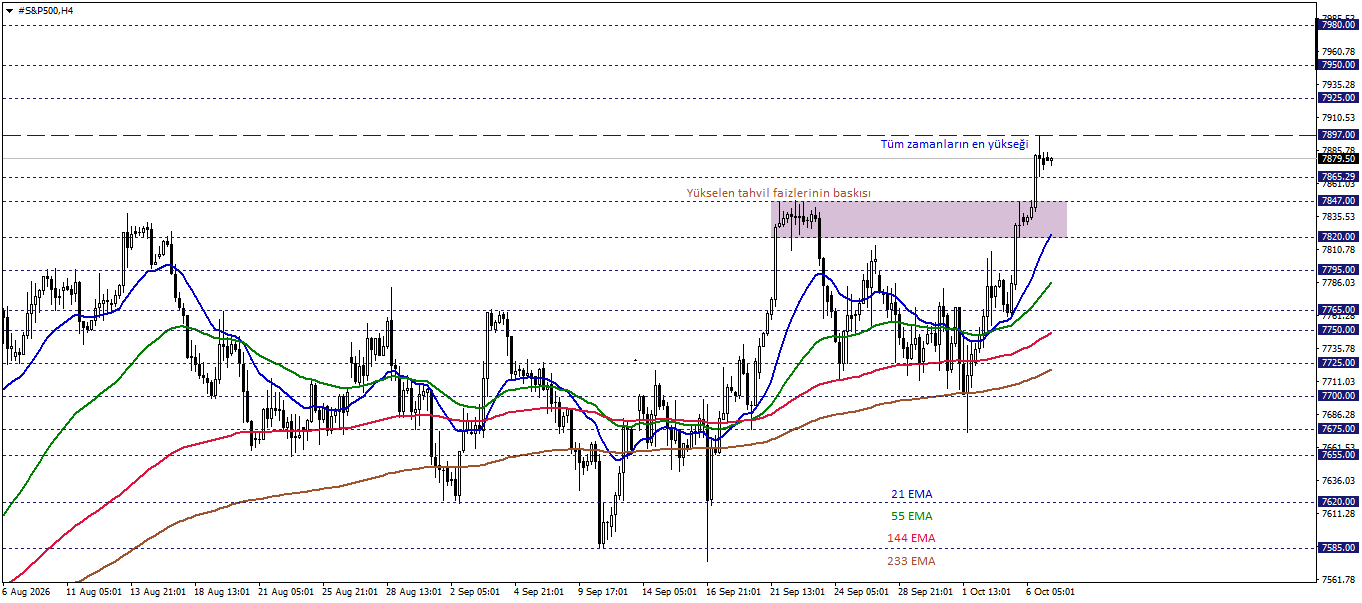This screenshot has height=603, width=1362.
Task: Click the 1 Oct 13:01 time label
Action: (986, 591)
